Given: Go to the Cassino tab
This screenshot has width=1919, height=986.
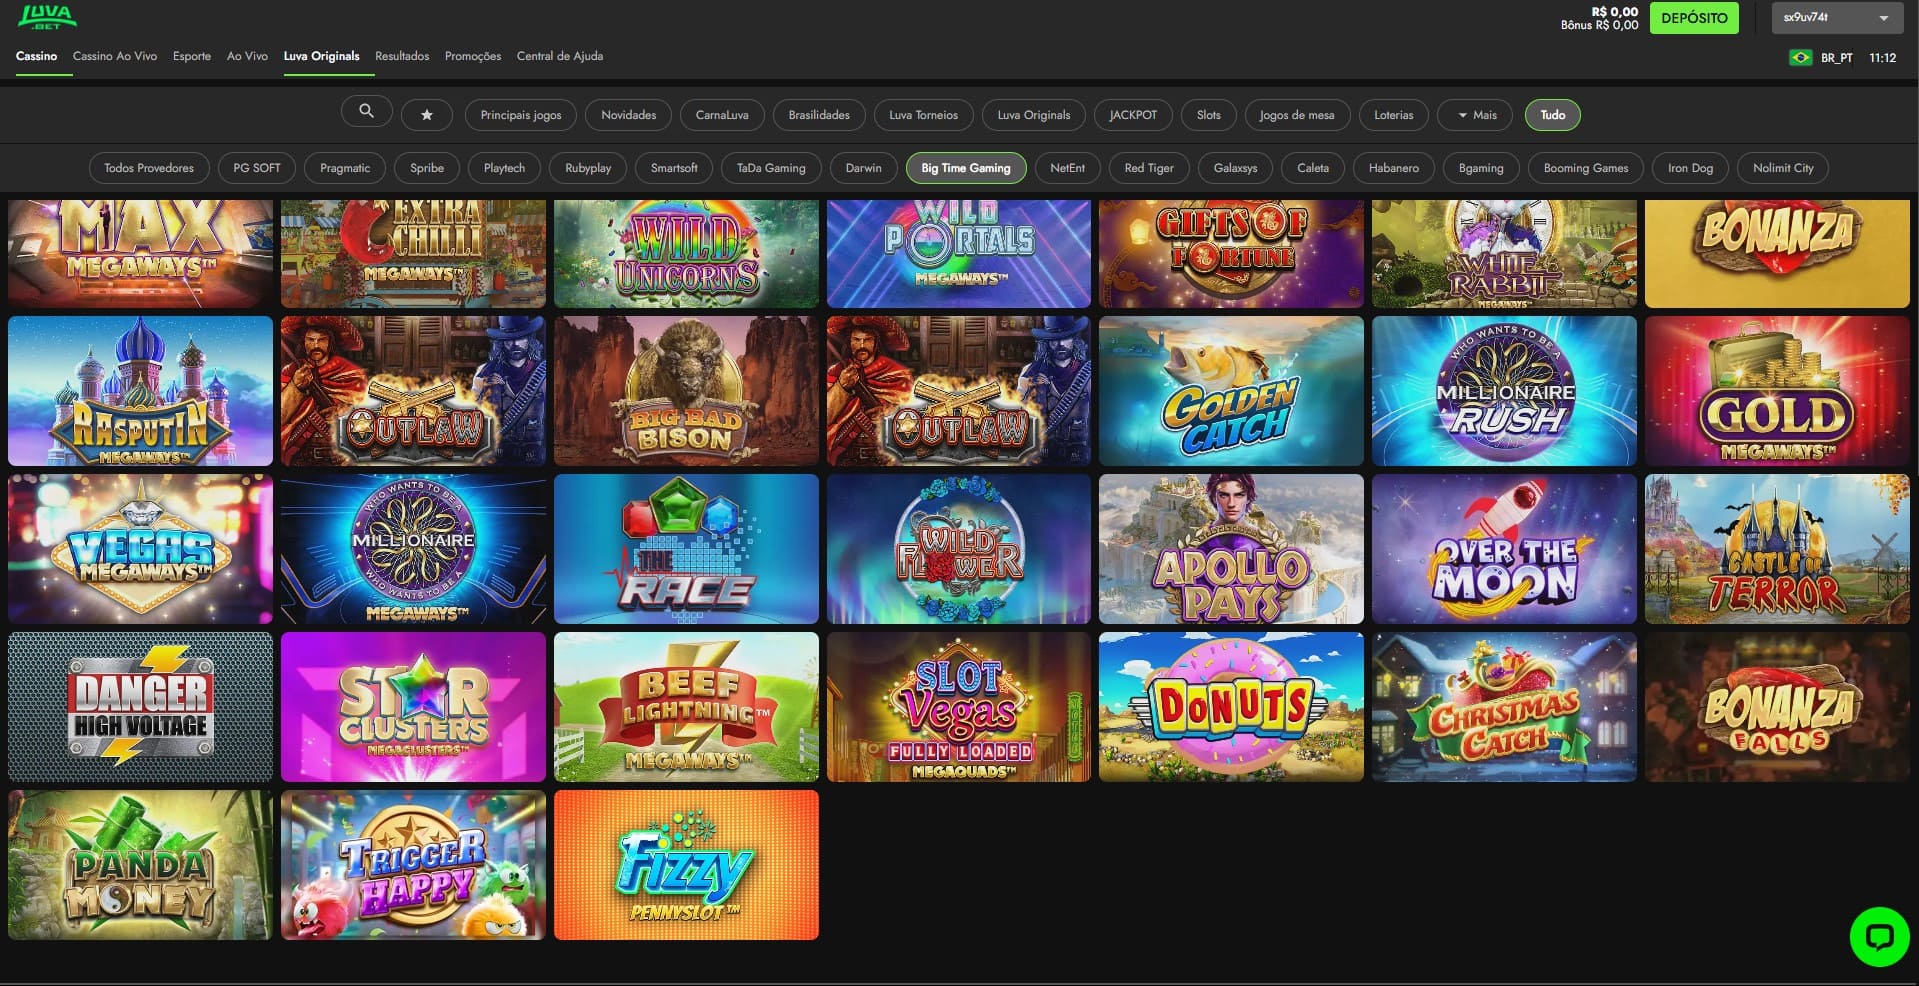Looking at the screenshot, I should click(36, 56).
